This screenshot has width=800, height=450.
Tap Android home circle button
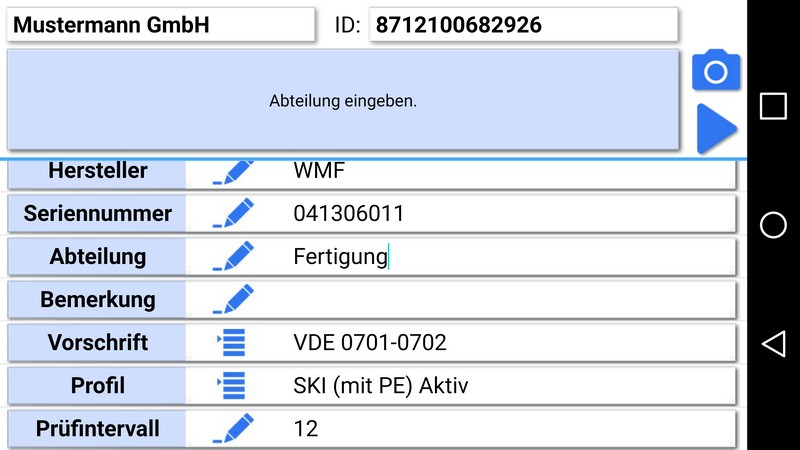tap(773, 225)
